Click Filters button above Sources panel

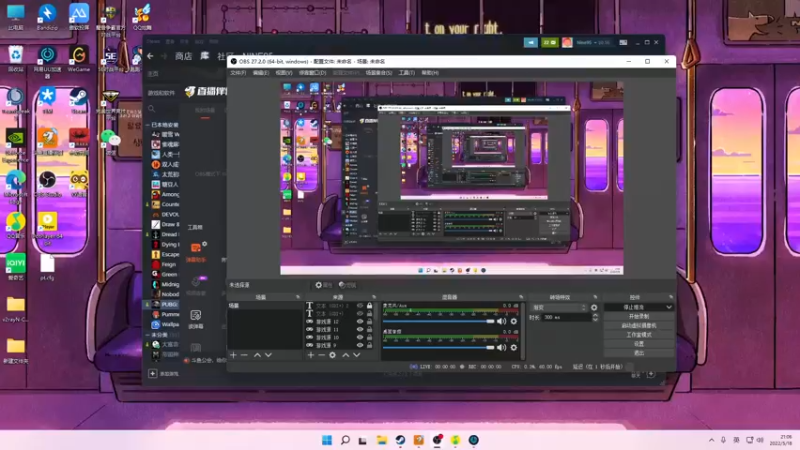(347, 285)
